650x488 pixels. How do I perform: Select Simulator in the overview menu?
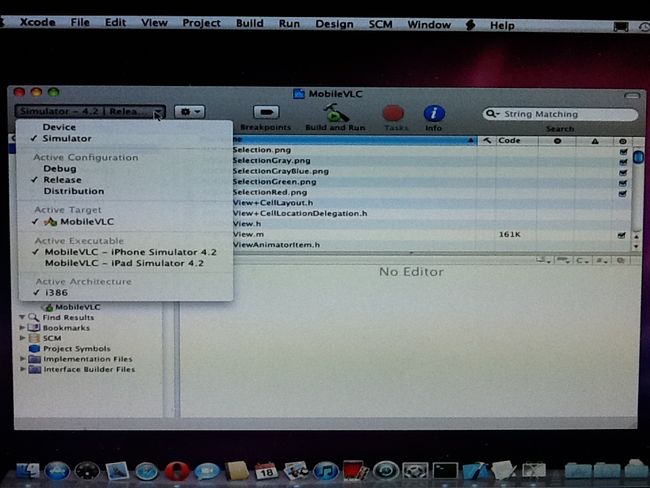[x=67, y=138]
